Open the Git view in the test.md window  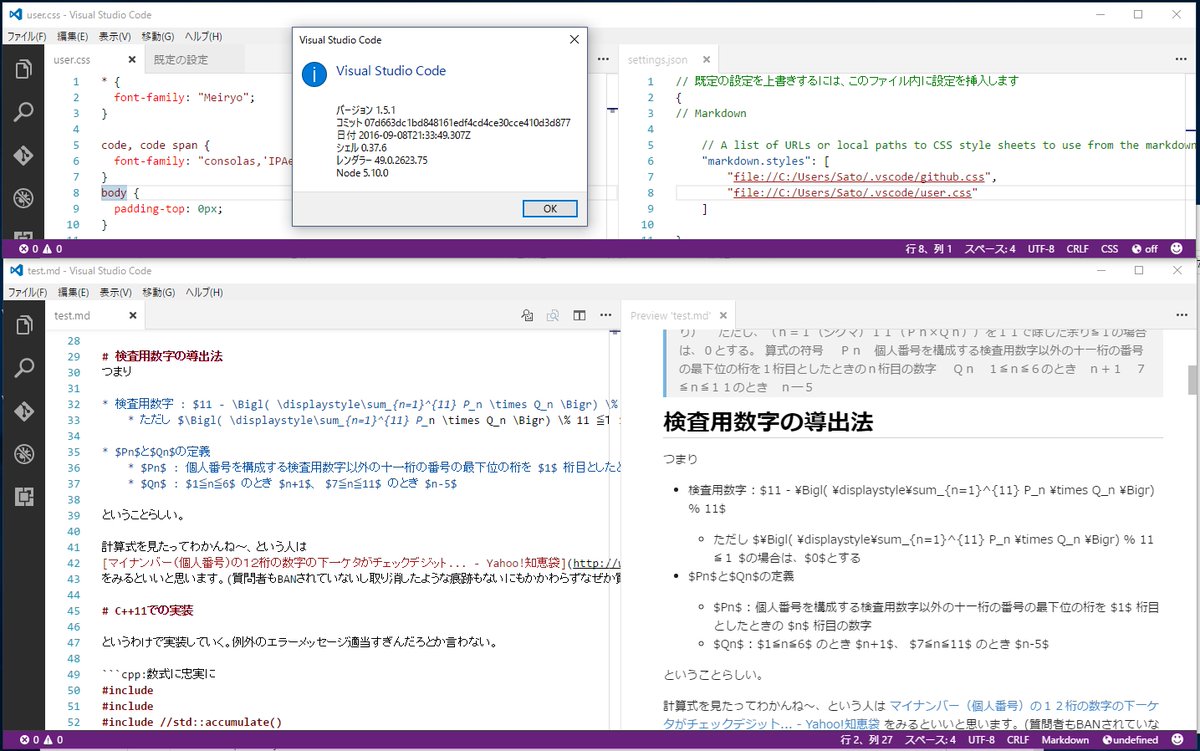tap(22, 412)
